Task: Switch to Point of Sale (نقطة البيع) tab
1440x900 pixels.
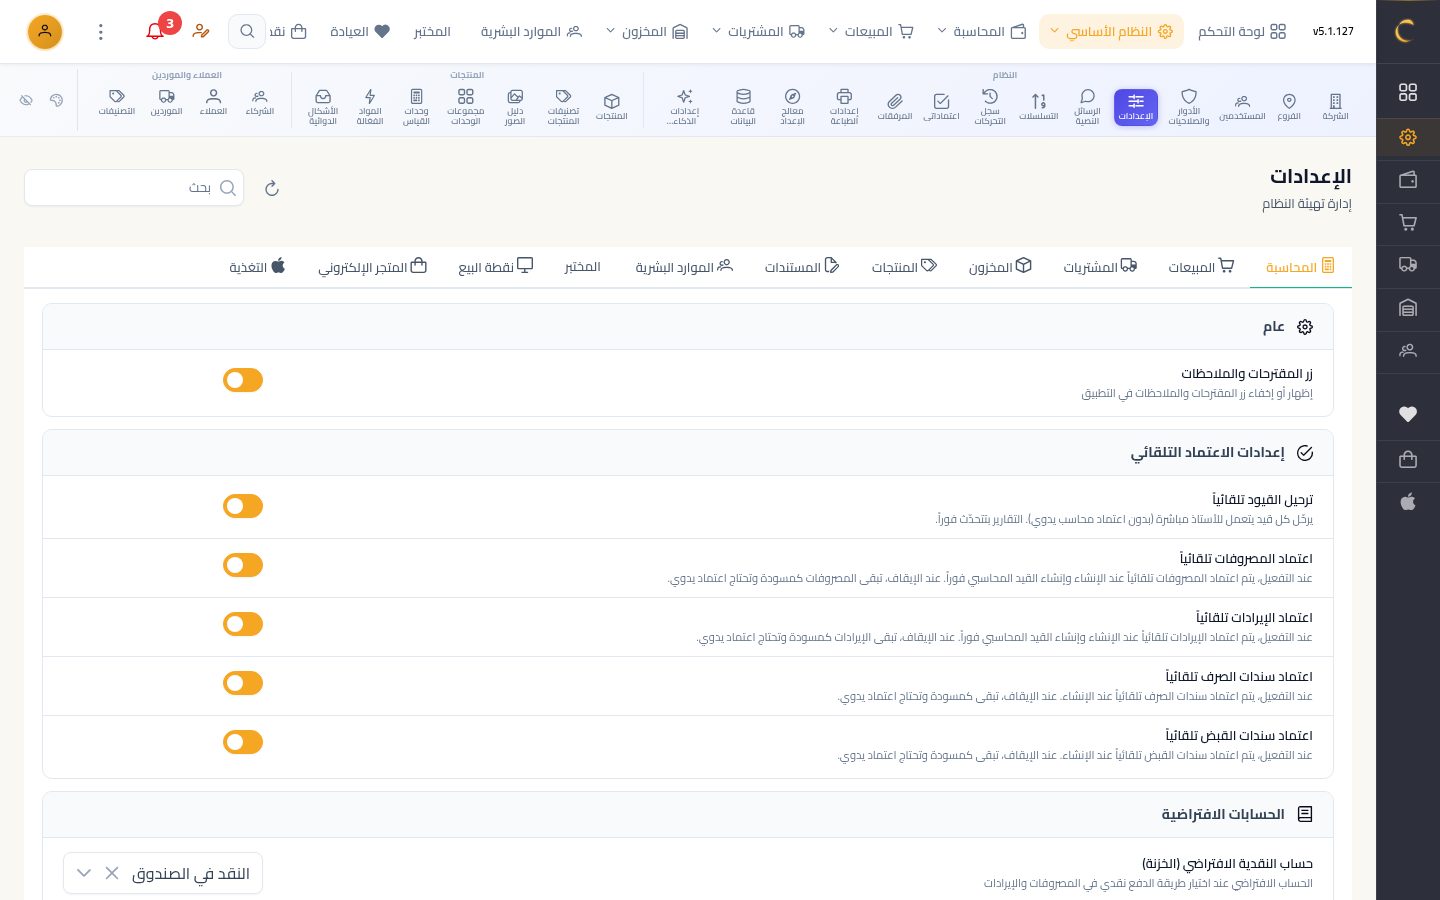Action: 496,267
